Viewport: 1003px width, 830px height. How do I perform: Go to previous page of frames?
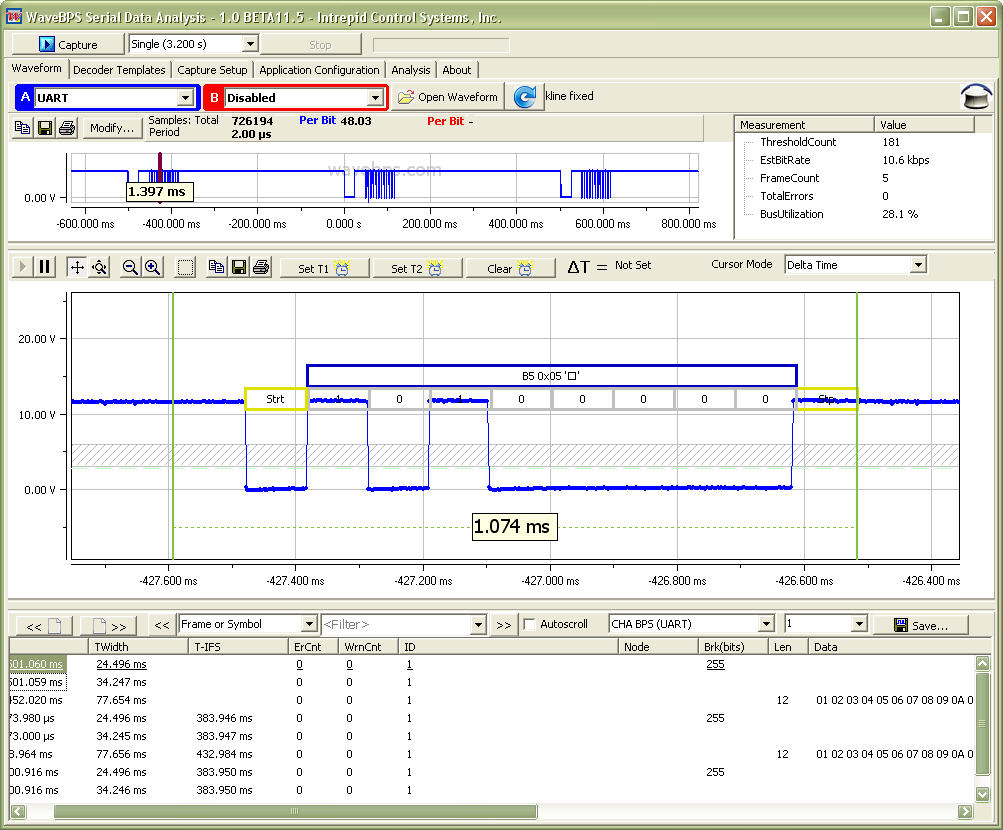coord(43,625)
